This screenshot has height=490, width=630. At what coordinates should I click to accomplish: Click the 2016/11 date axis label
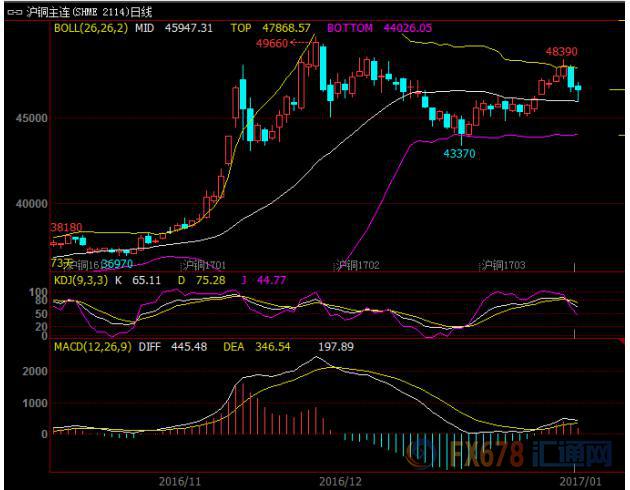point(180,480)
